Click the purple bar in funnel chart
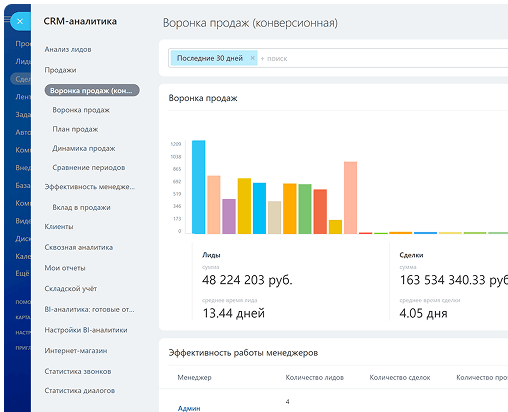This screenshot has width=508, height=412. (229, 216)
